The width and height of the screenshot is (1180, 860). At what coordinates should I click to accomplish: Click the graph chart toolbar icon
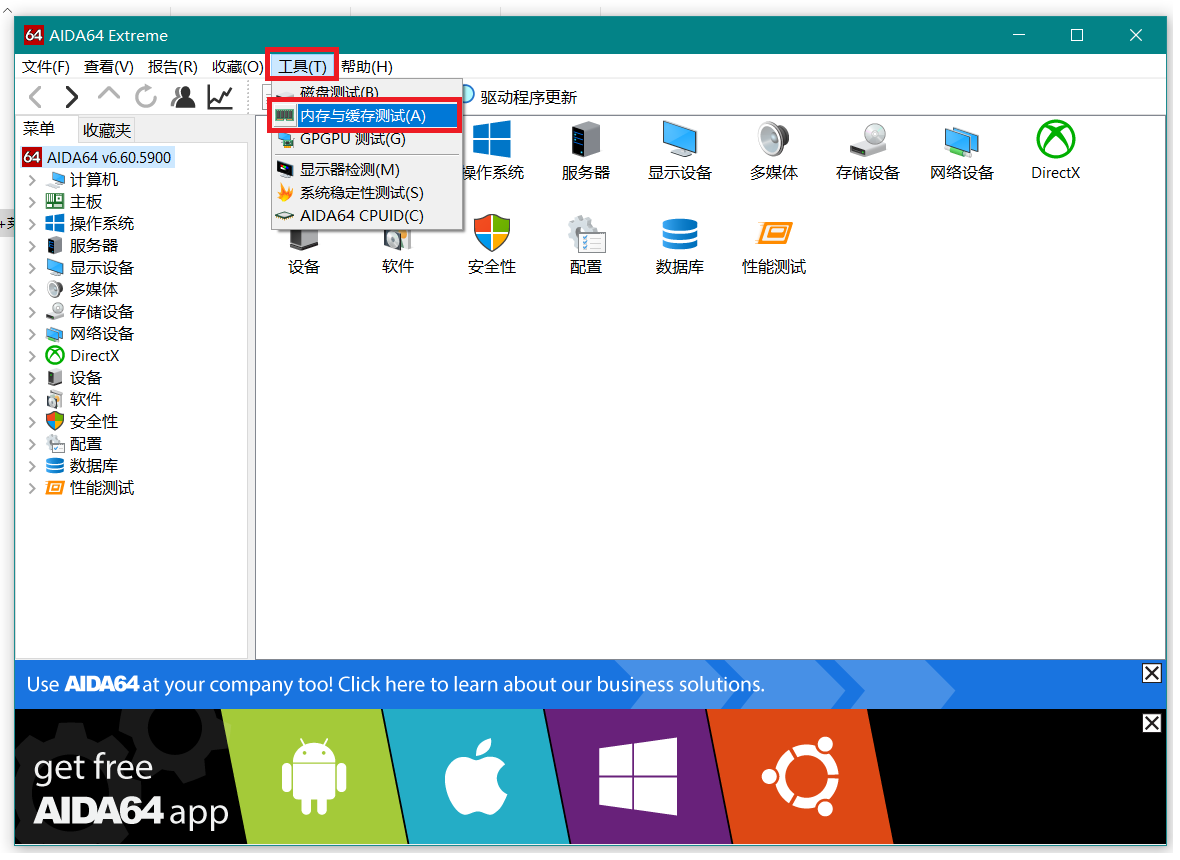[220, 97]
